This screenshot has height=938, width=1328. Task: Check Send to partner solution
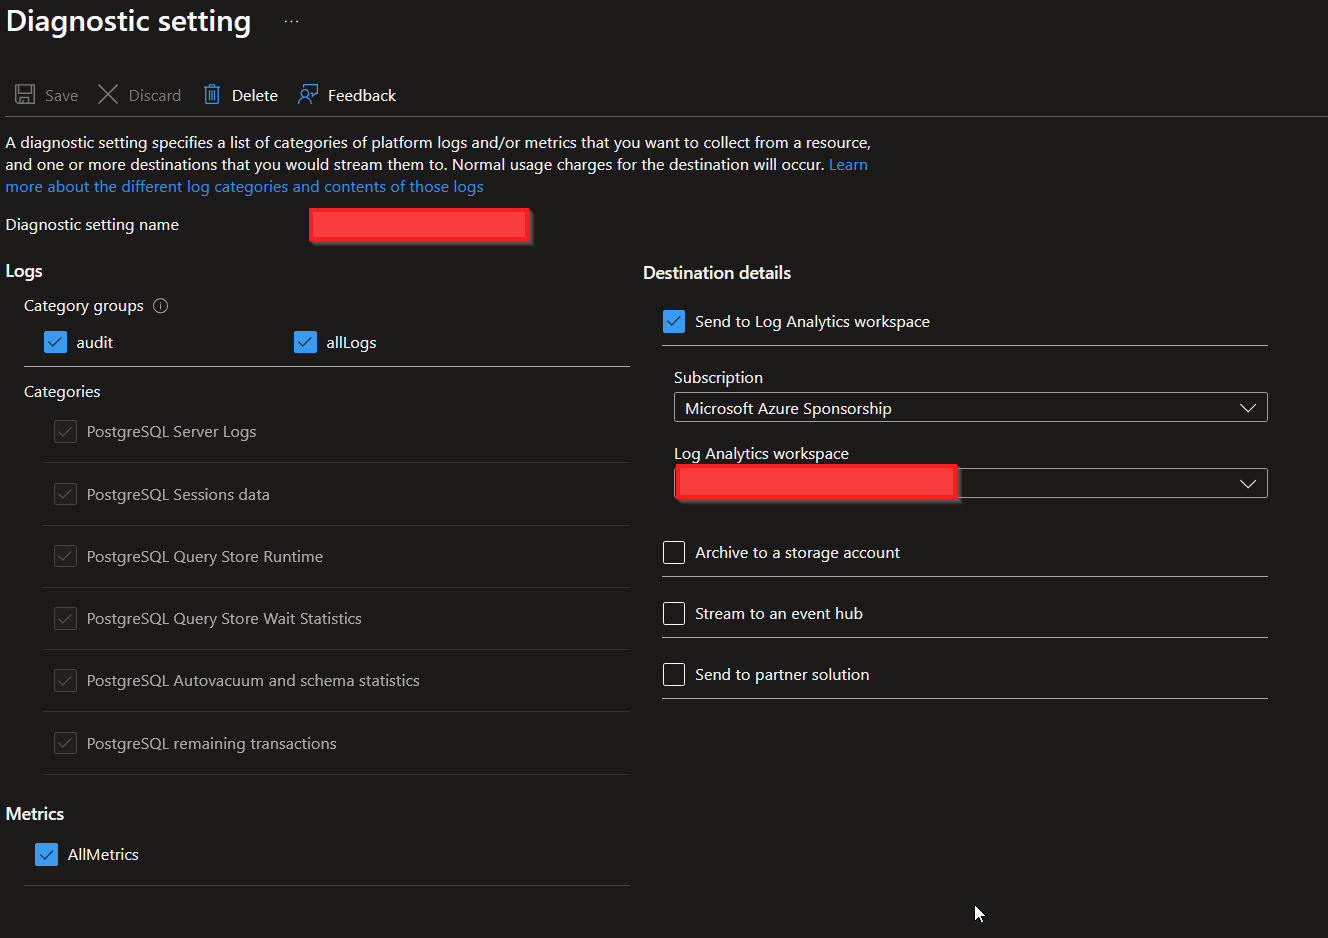(x=674, y=675)
